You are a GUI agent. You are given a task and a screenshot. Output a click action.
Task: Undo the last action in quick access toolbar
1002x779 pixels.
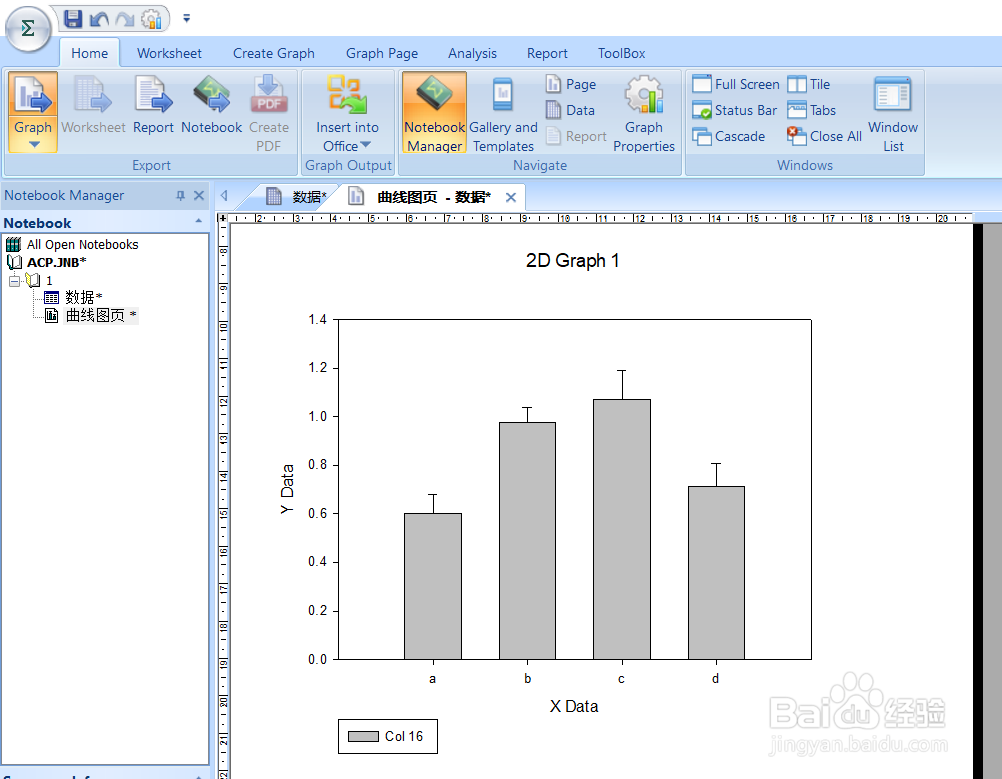[98, 19]
